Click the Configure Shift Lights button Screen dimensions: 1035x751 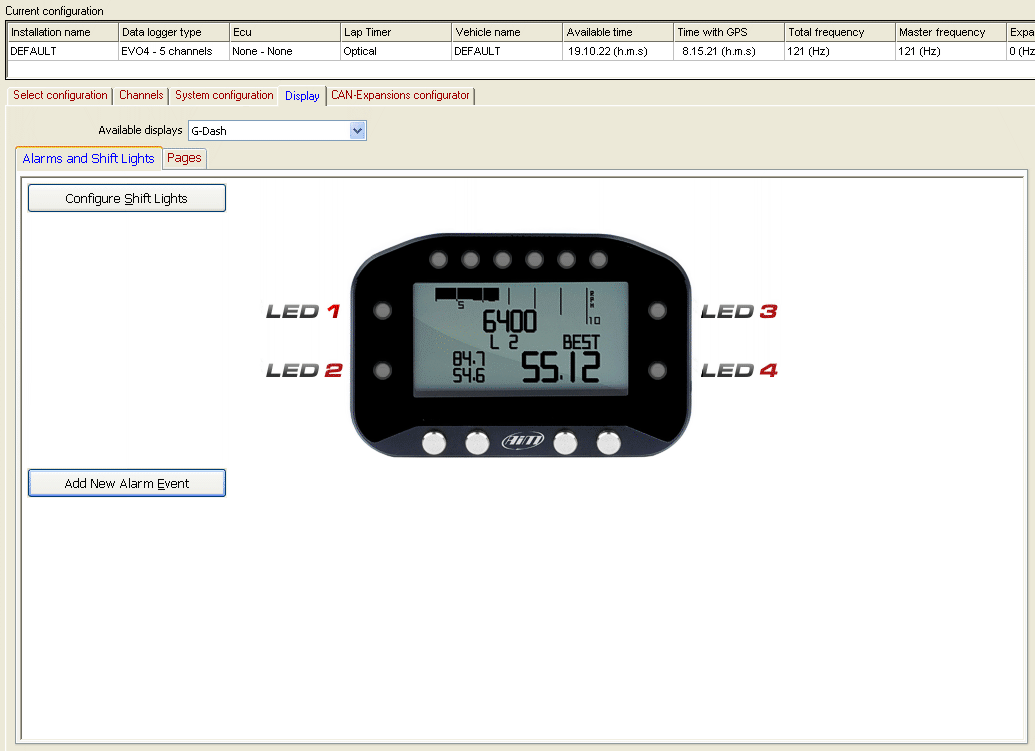coord(127,198)
